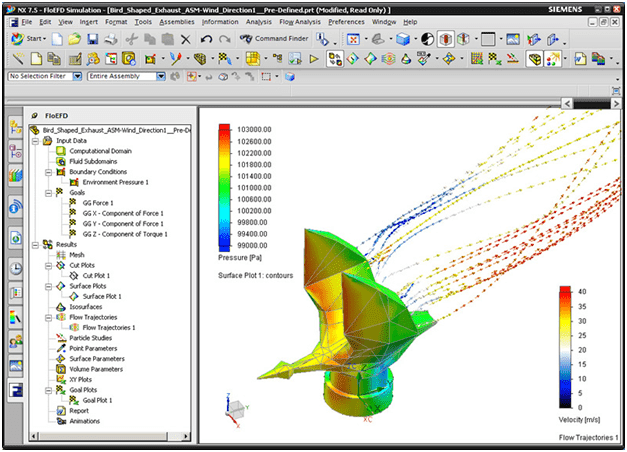Viewport: 627px width, 452px height.
Task: Click the Delete X icon
Action: click(186, 39)
